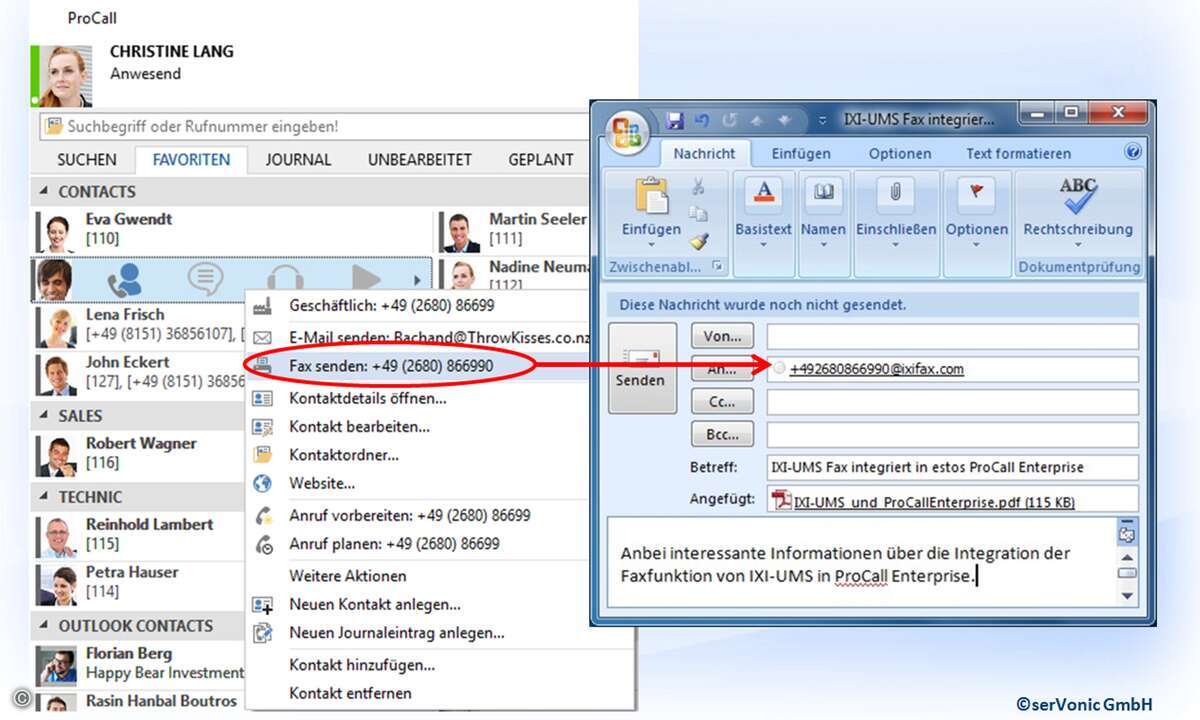
Task: Click the Einfügen clipboard paste icon
Action: pyautogui.click(x=651, y=196)
